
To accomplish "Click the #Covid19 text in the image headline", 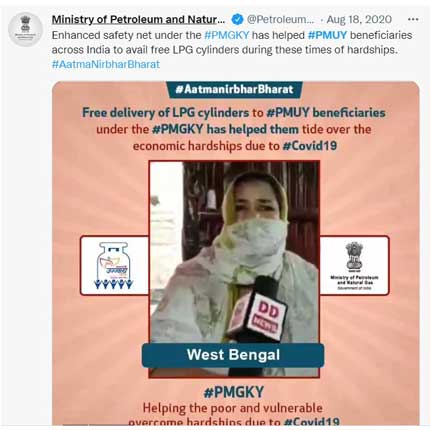I will click(x=310, y=146).
